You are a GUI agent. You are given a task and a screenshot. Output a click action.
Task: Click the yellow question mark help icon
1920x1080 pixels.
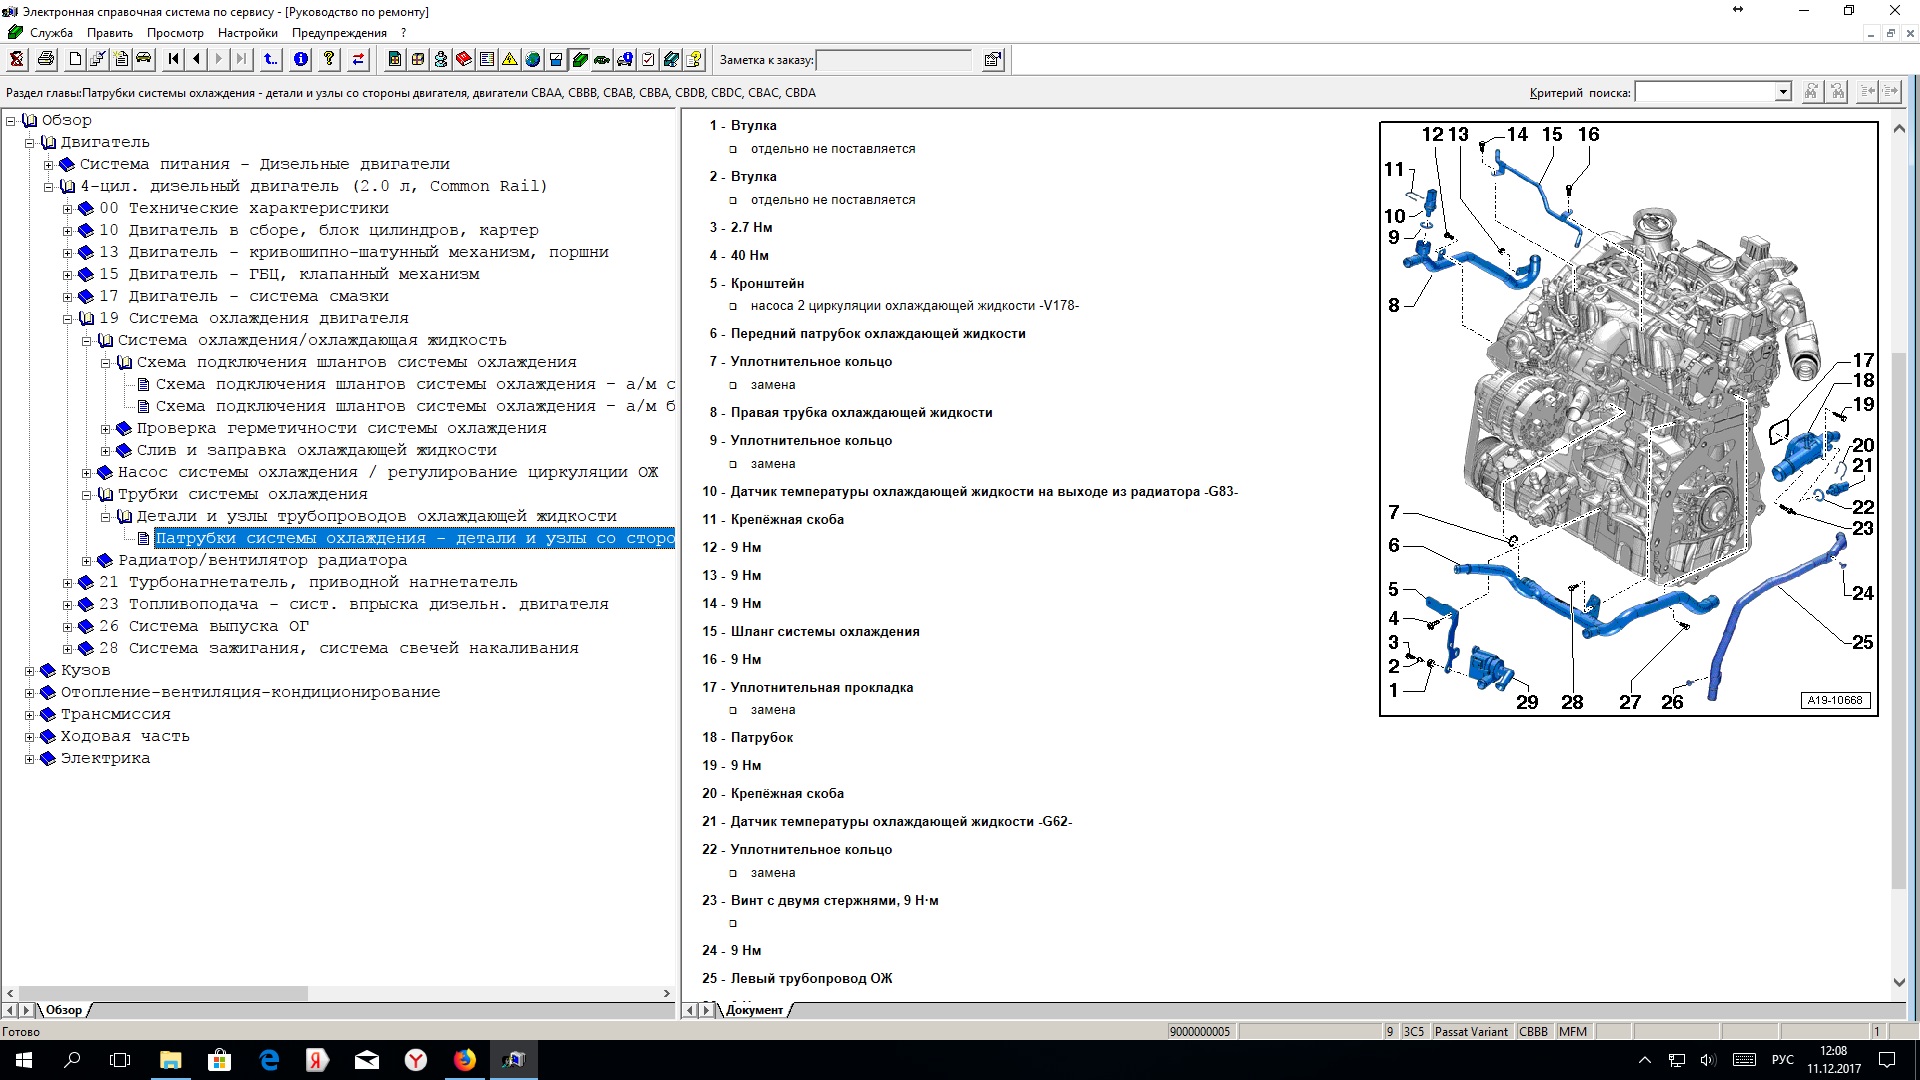point(329,60)
